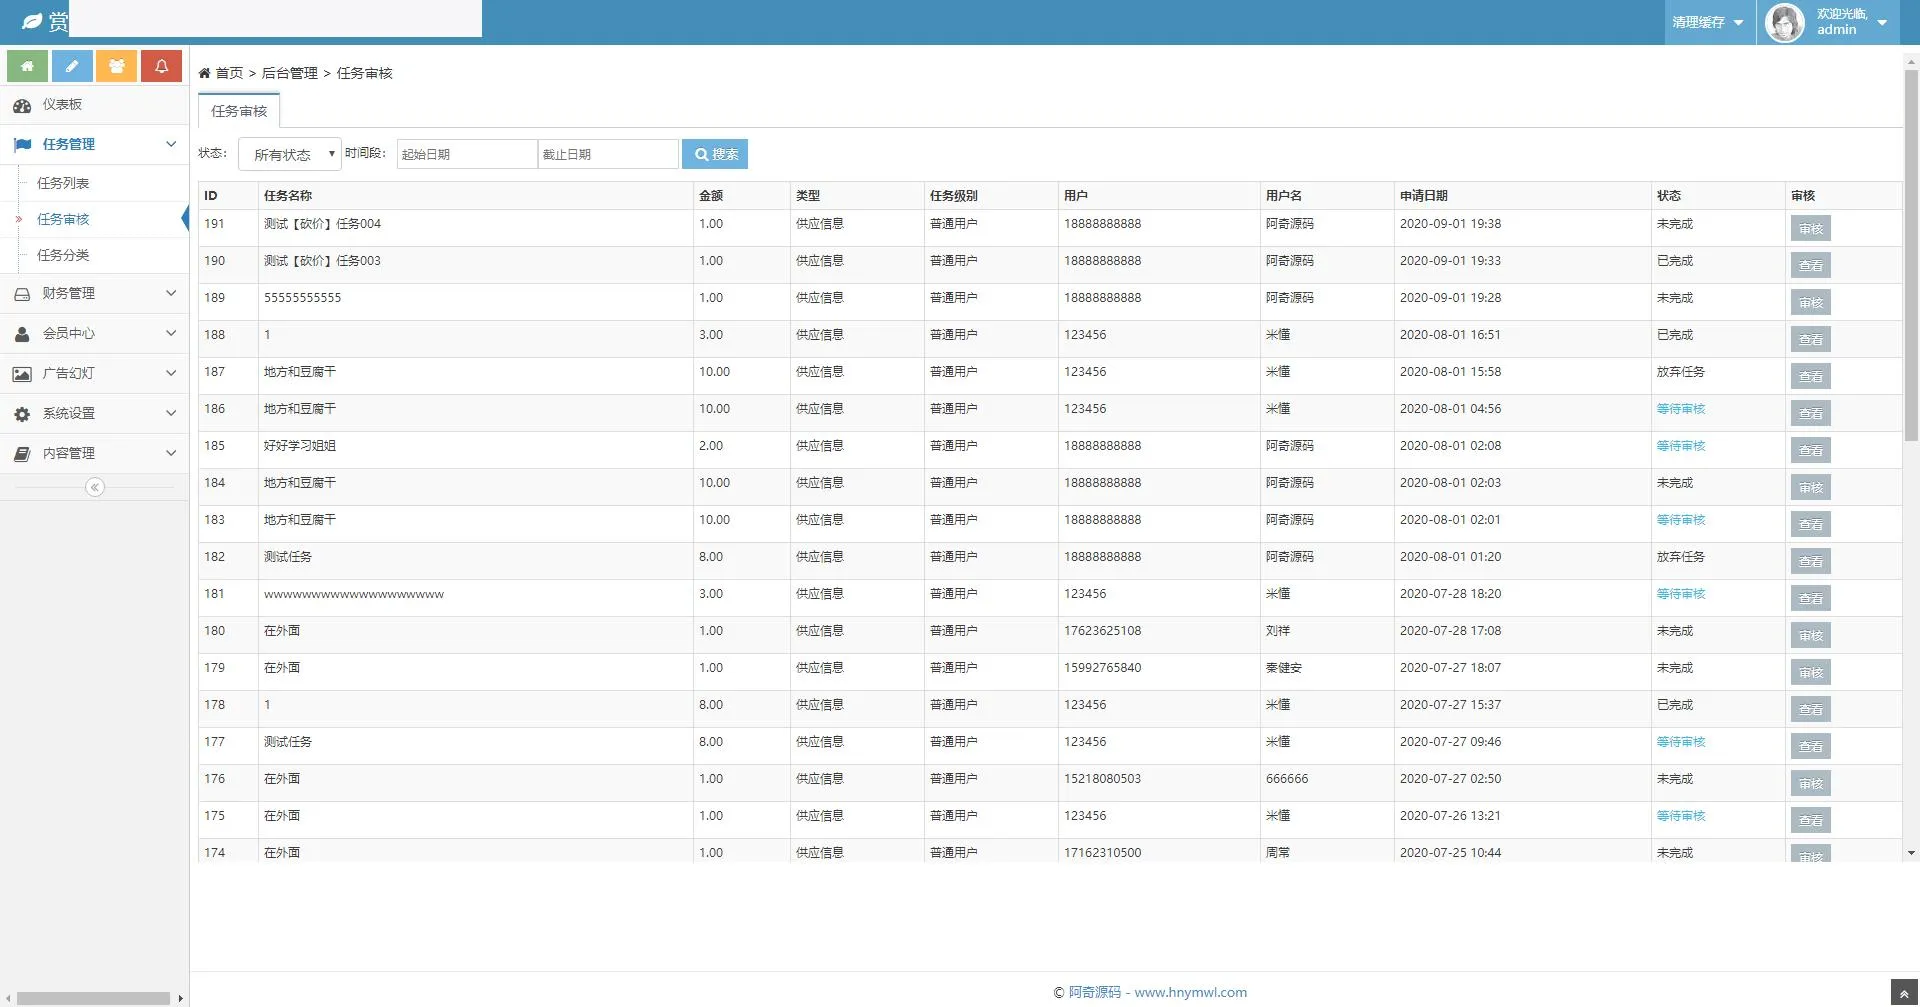Click the scrollbar down arrow

tap(1911, 853)
